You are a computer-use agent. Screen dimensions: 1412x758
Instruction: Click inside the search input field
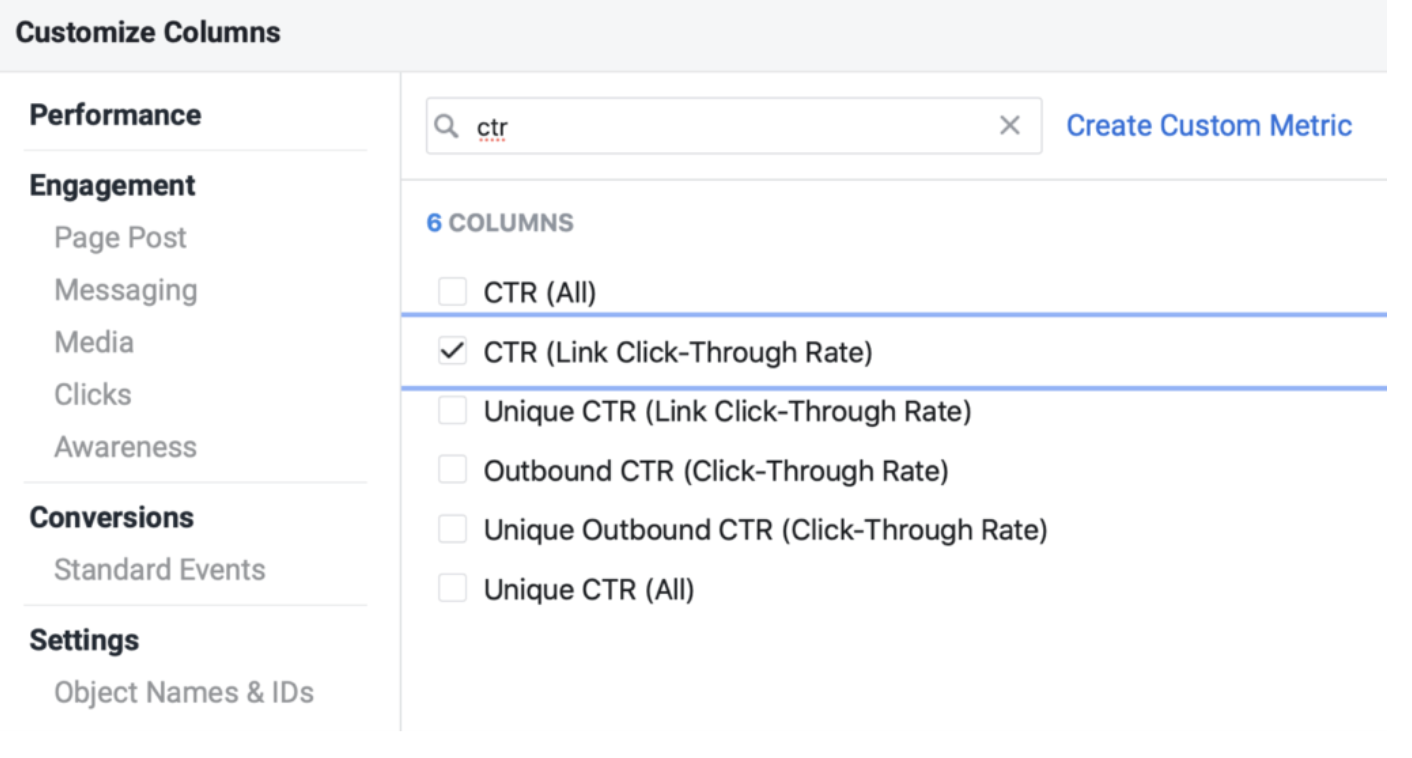(700, 125)
